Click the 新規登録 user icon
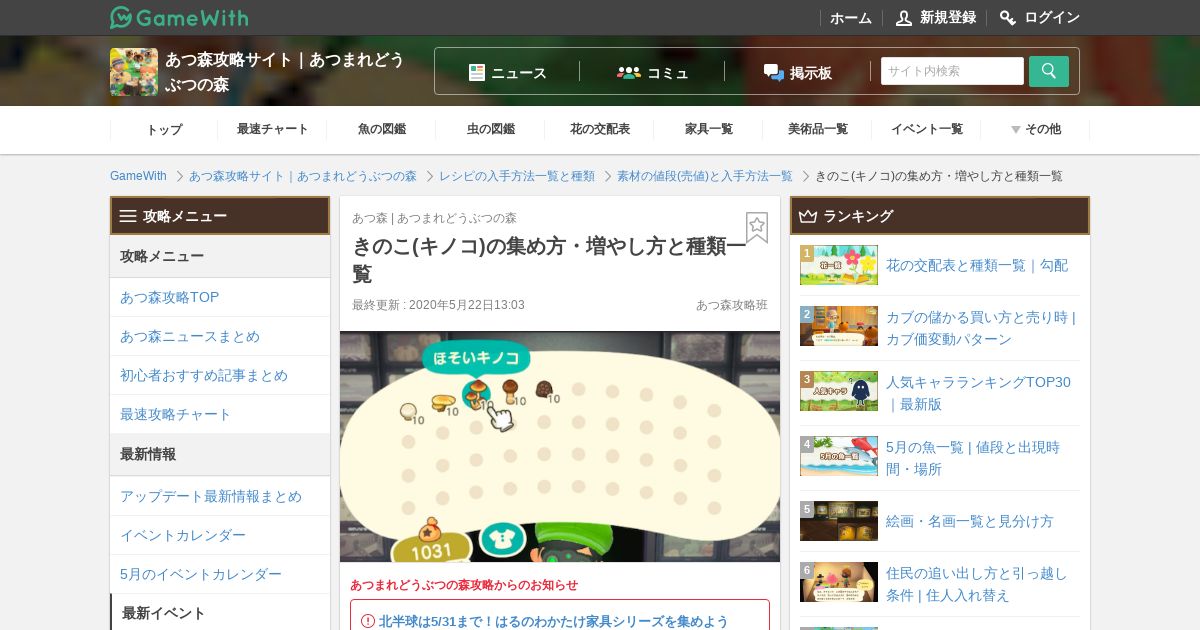Screen dimensions: 1200x630 click(x=904, y=18)
